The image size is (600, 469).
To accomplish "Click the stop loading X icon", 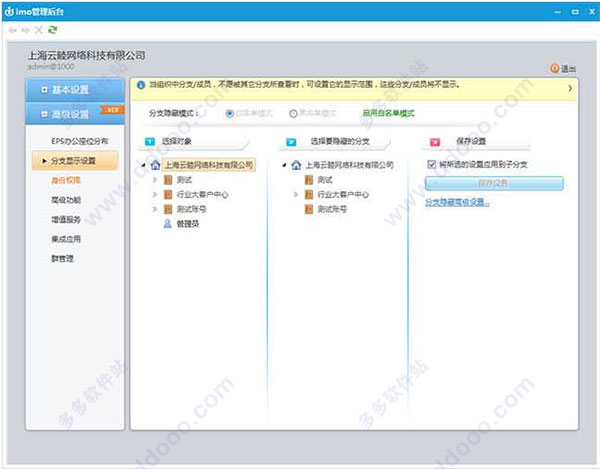I will coord(39,30).
